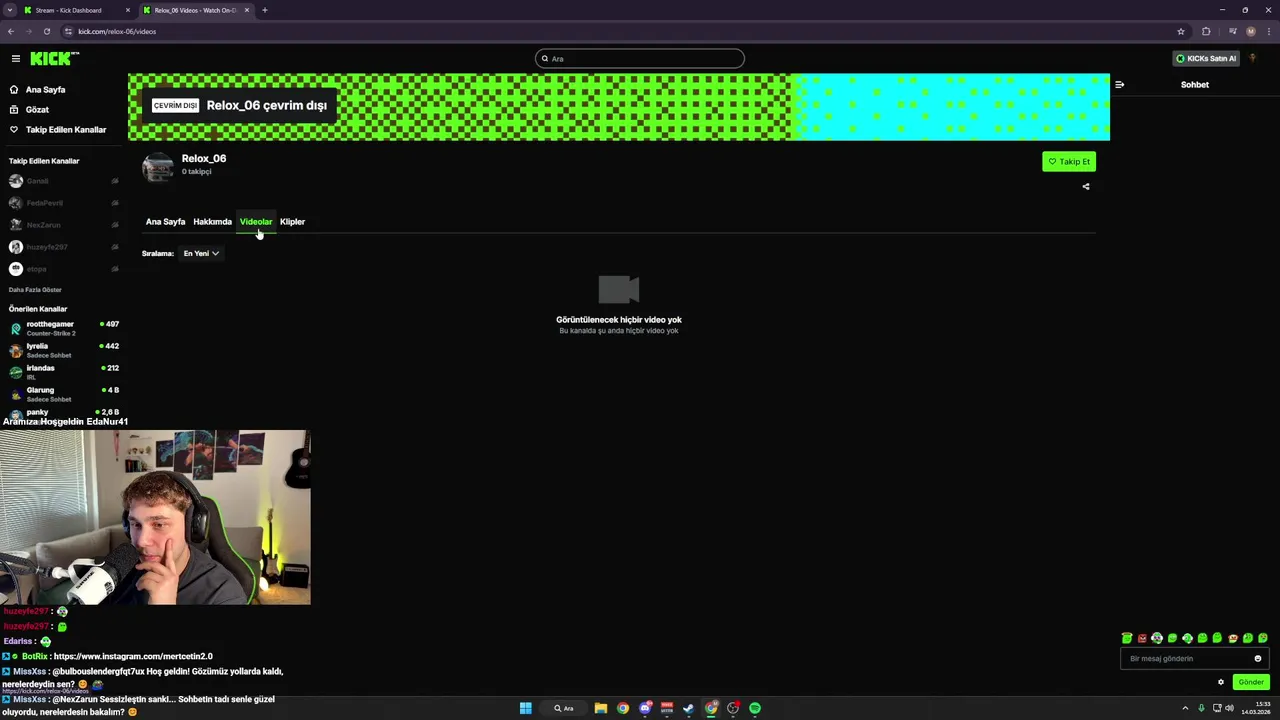Open followed channel huzeyfe297
1280x720 pixels.
click(x=63, y=247)
